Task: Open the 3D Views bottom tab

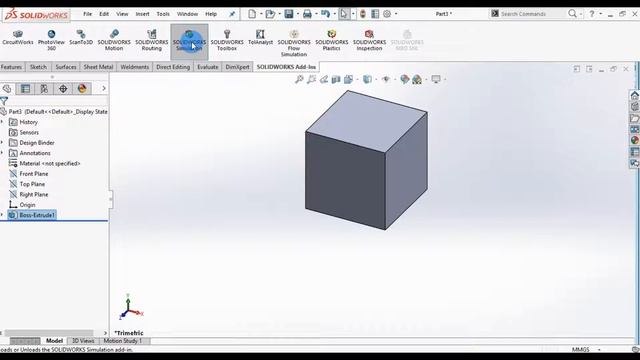Action: coord(83,340)
